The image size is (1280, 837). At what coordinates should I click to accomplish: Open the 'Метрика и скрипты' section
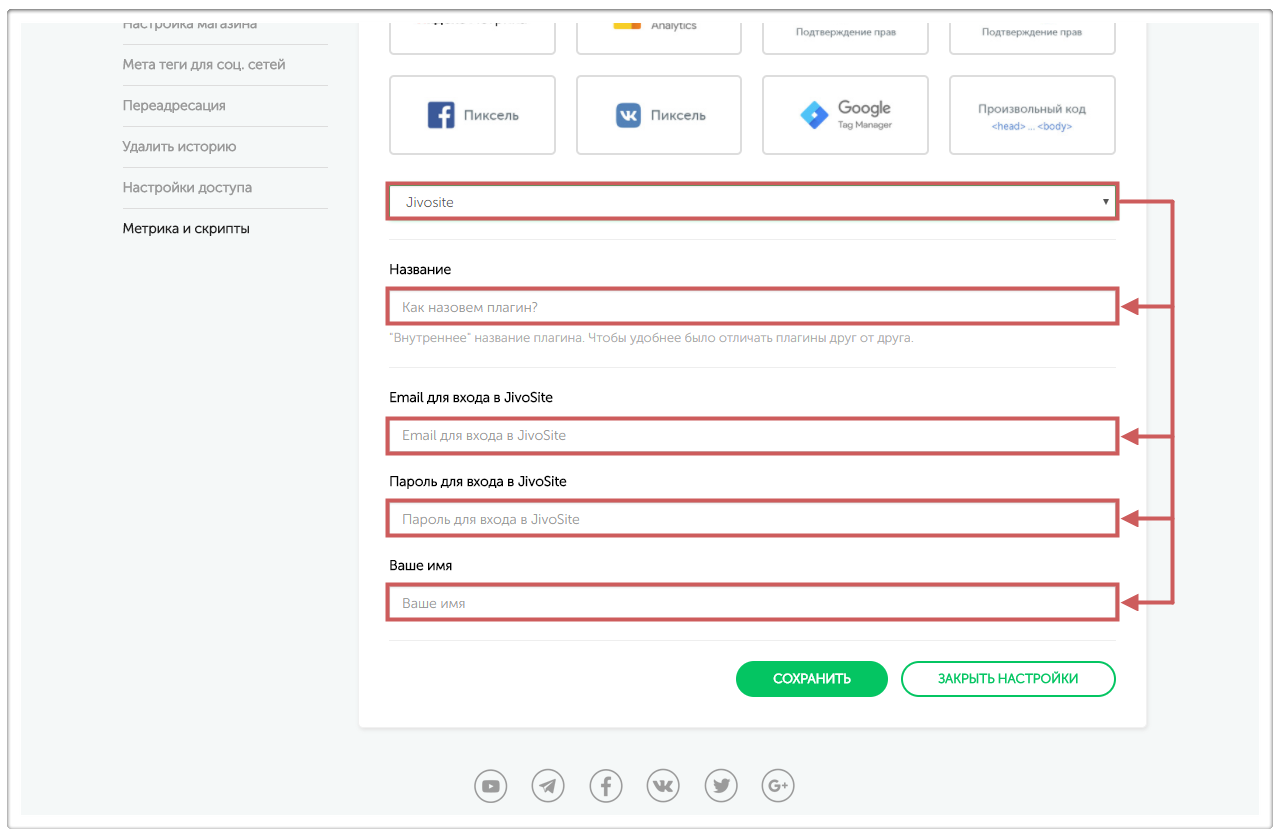pyautogui.click(x=186, y=229)
